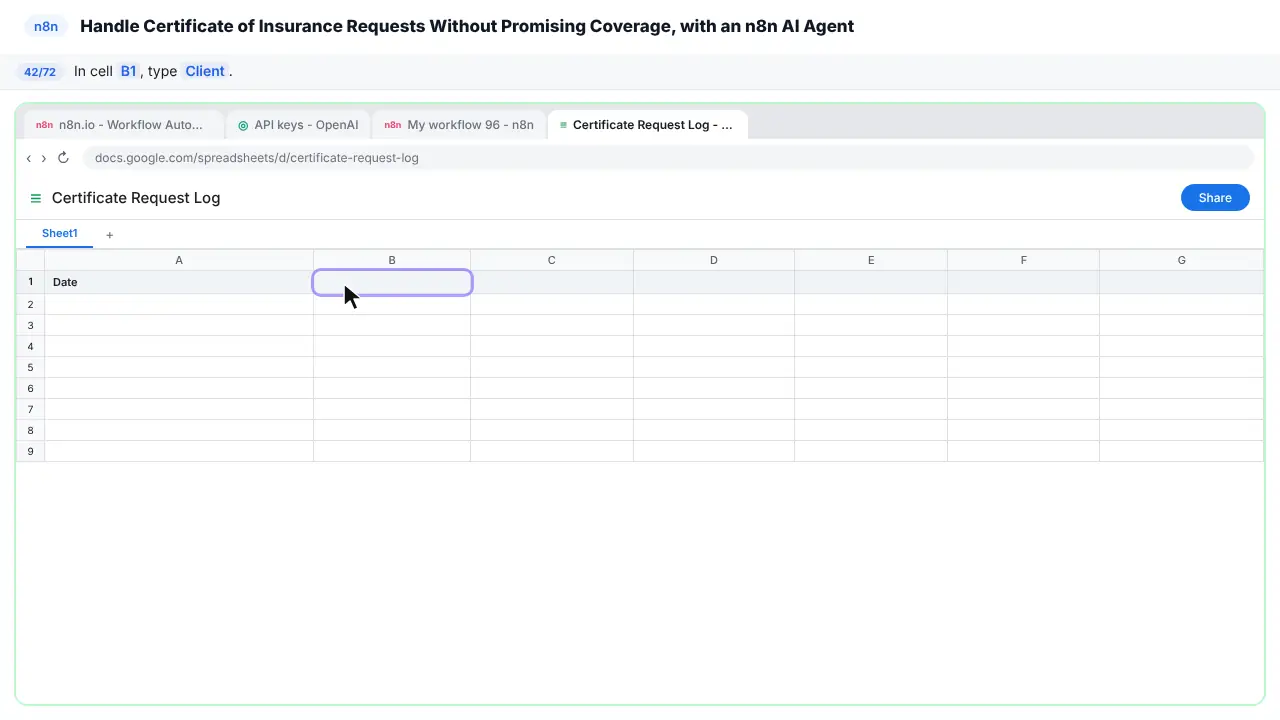1280x720 pixels.
Task: Click the browser back arrow
Action: [29, 158]
